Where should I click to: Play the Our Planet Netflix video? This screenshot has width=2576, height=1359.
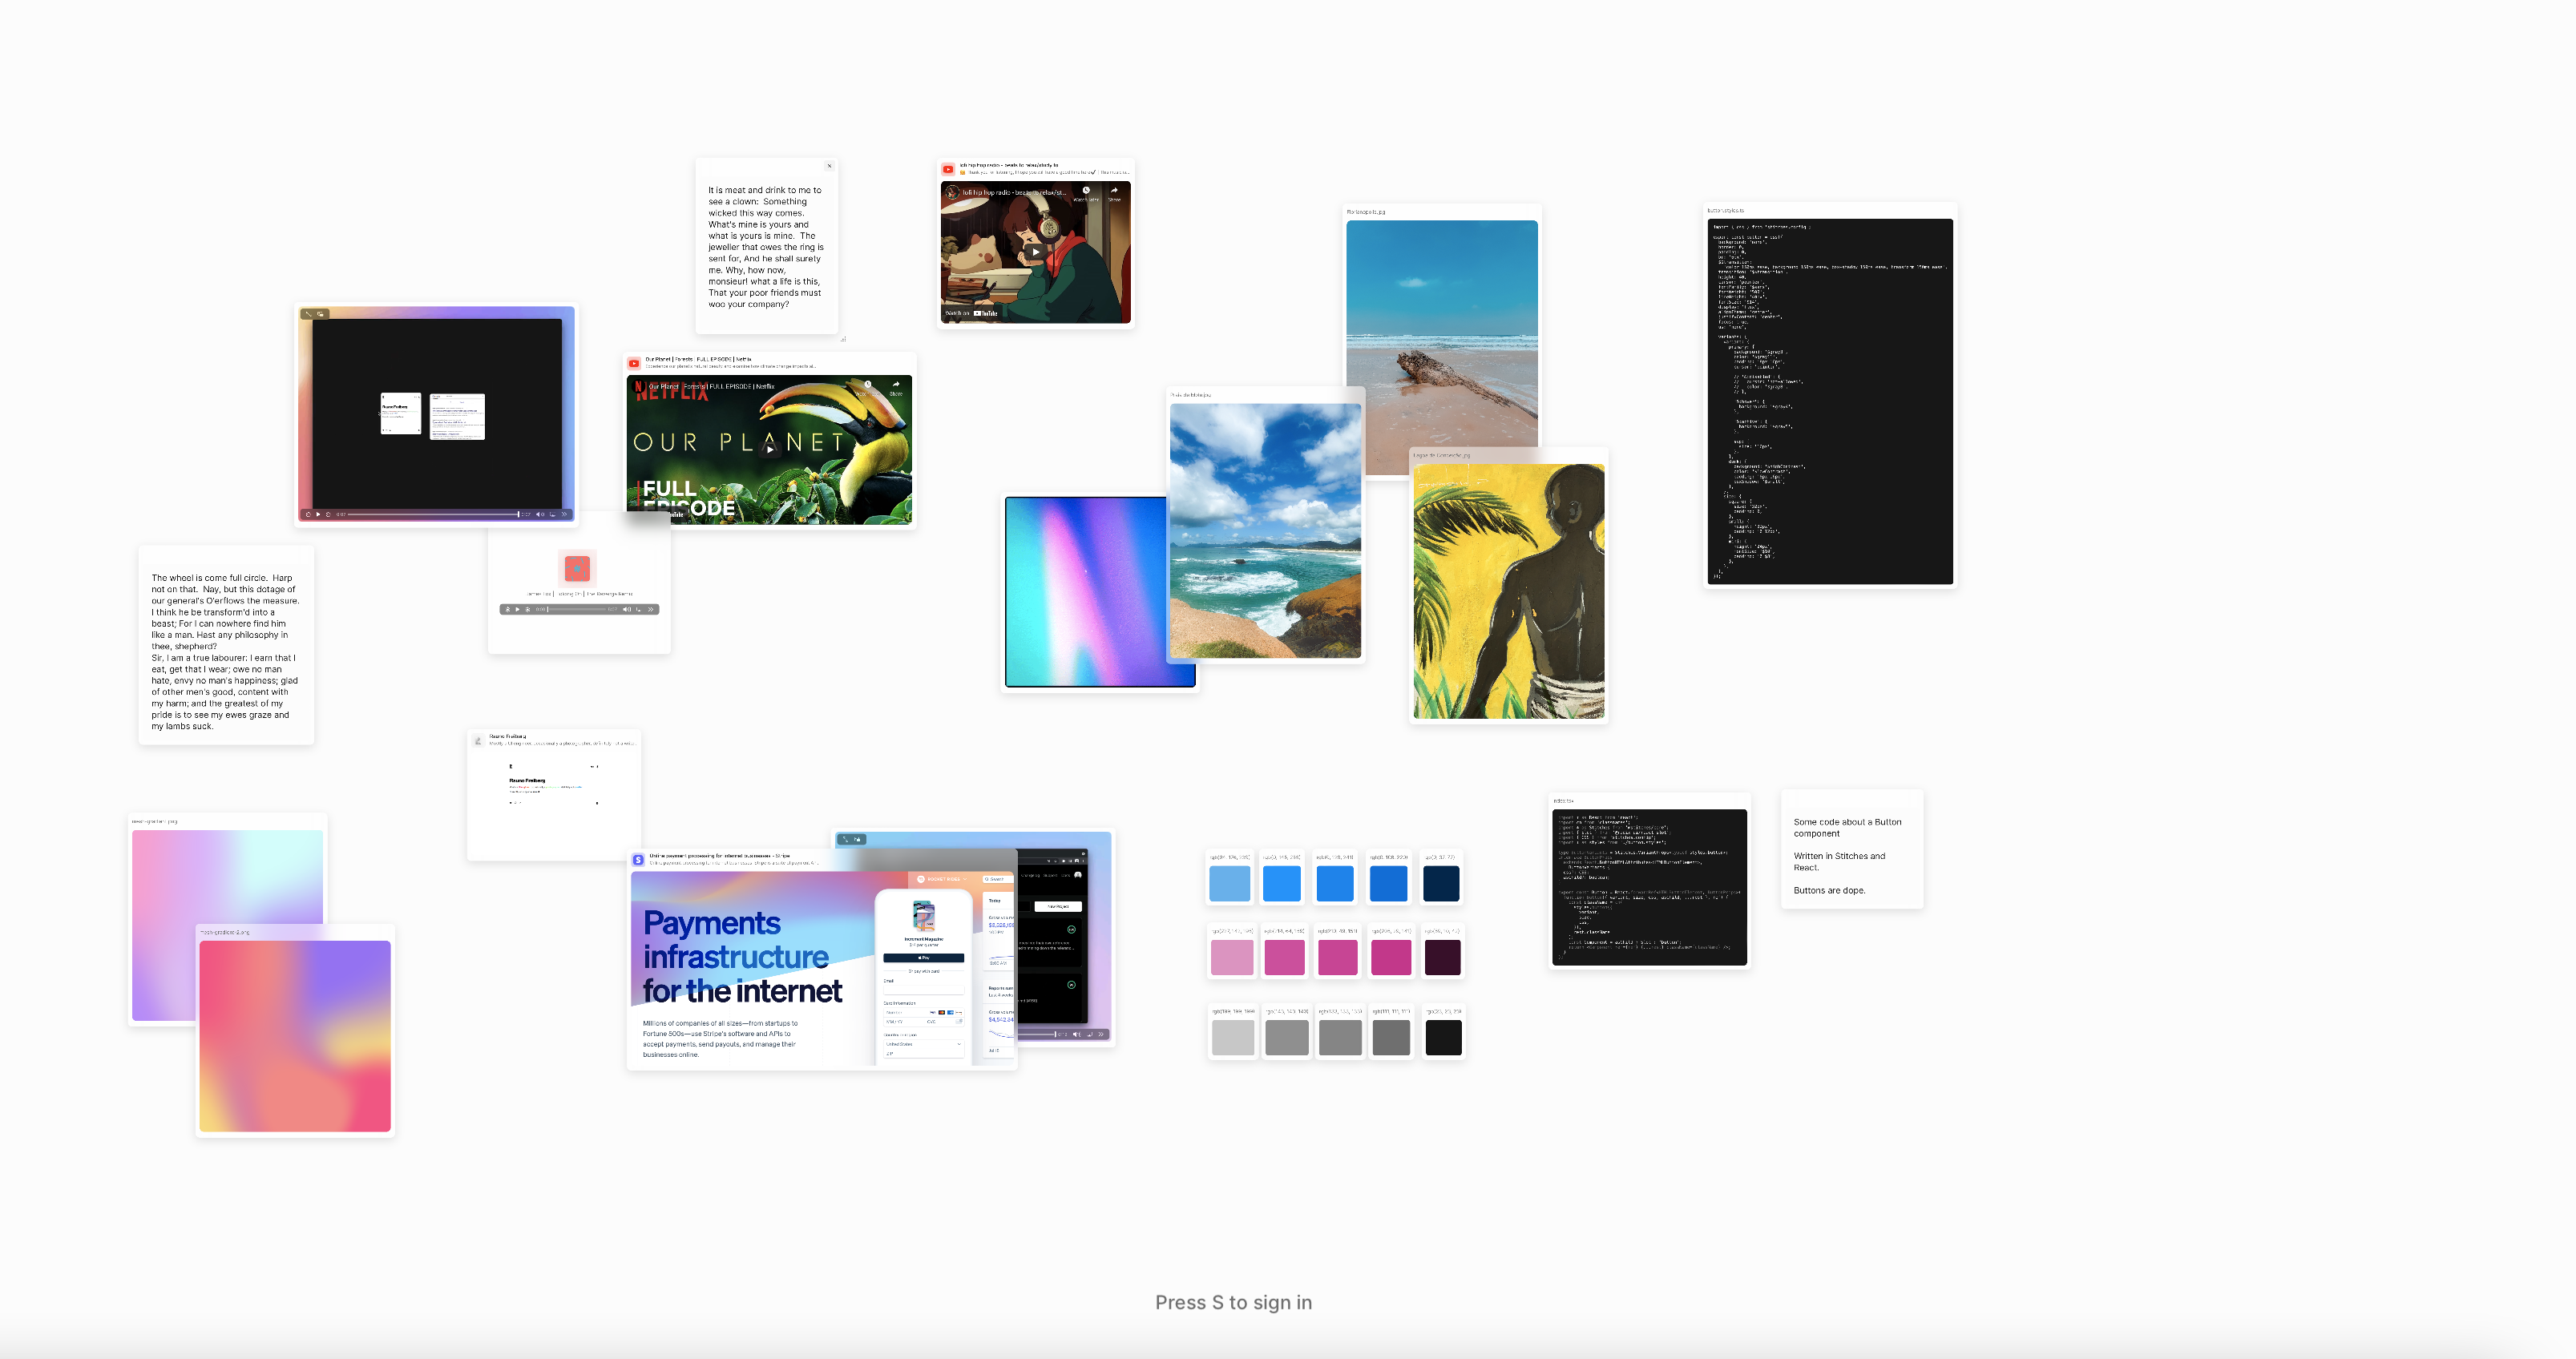[x=769, y=449]
